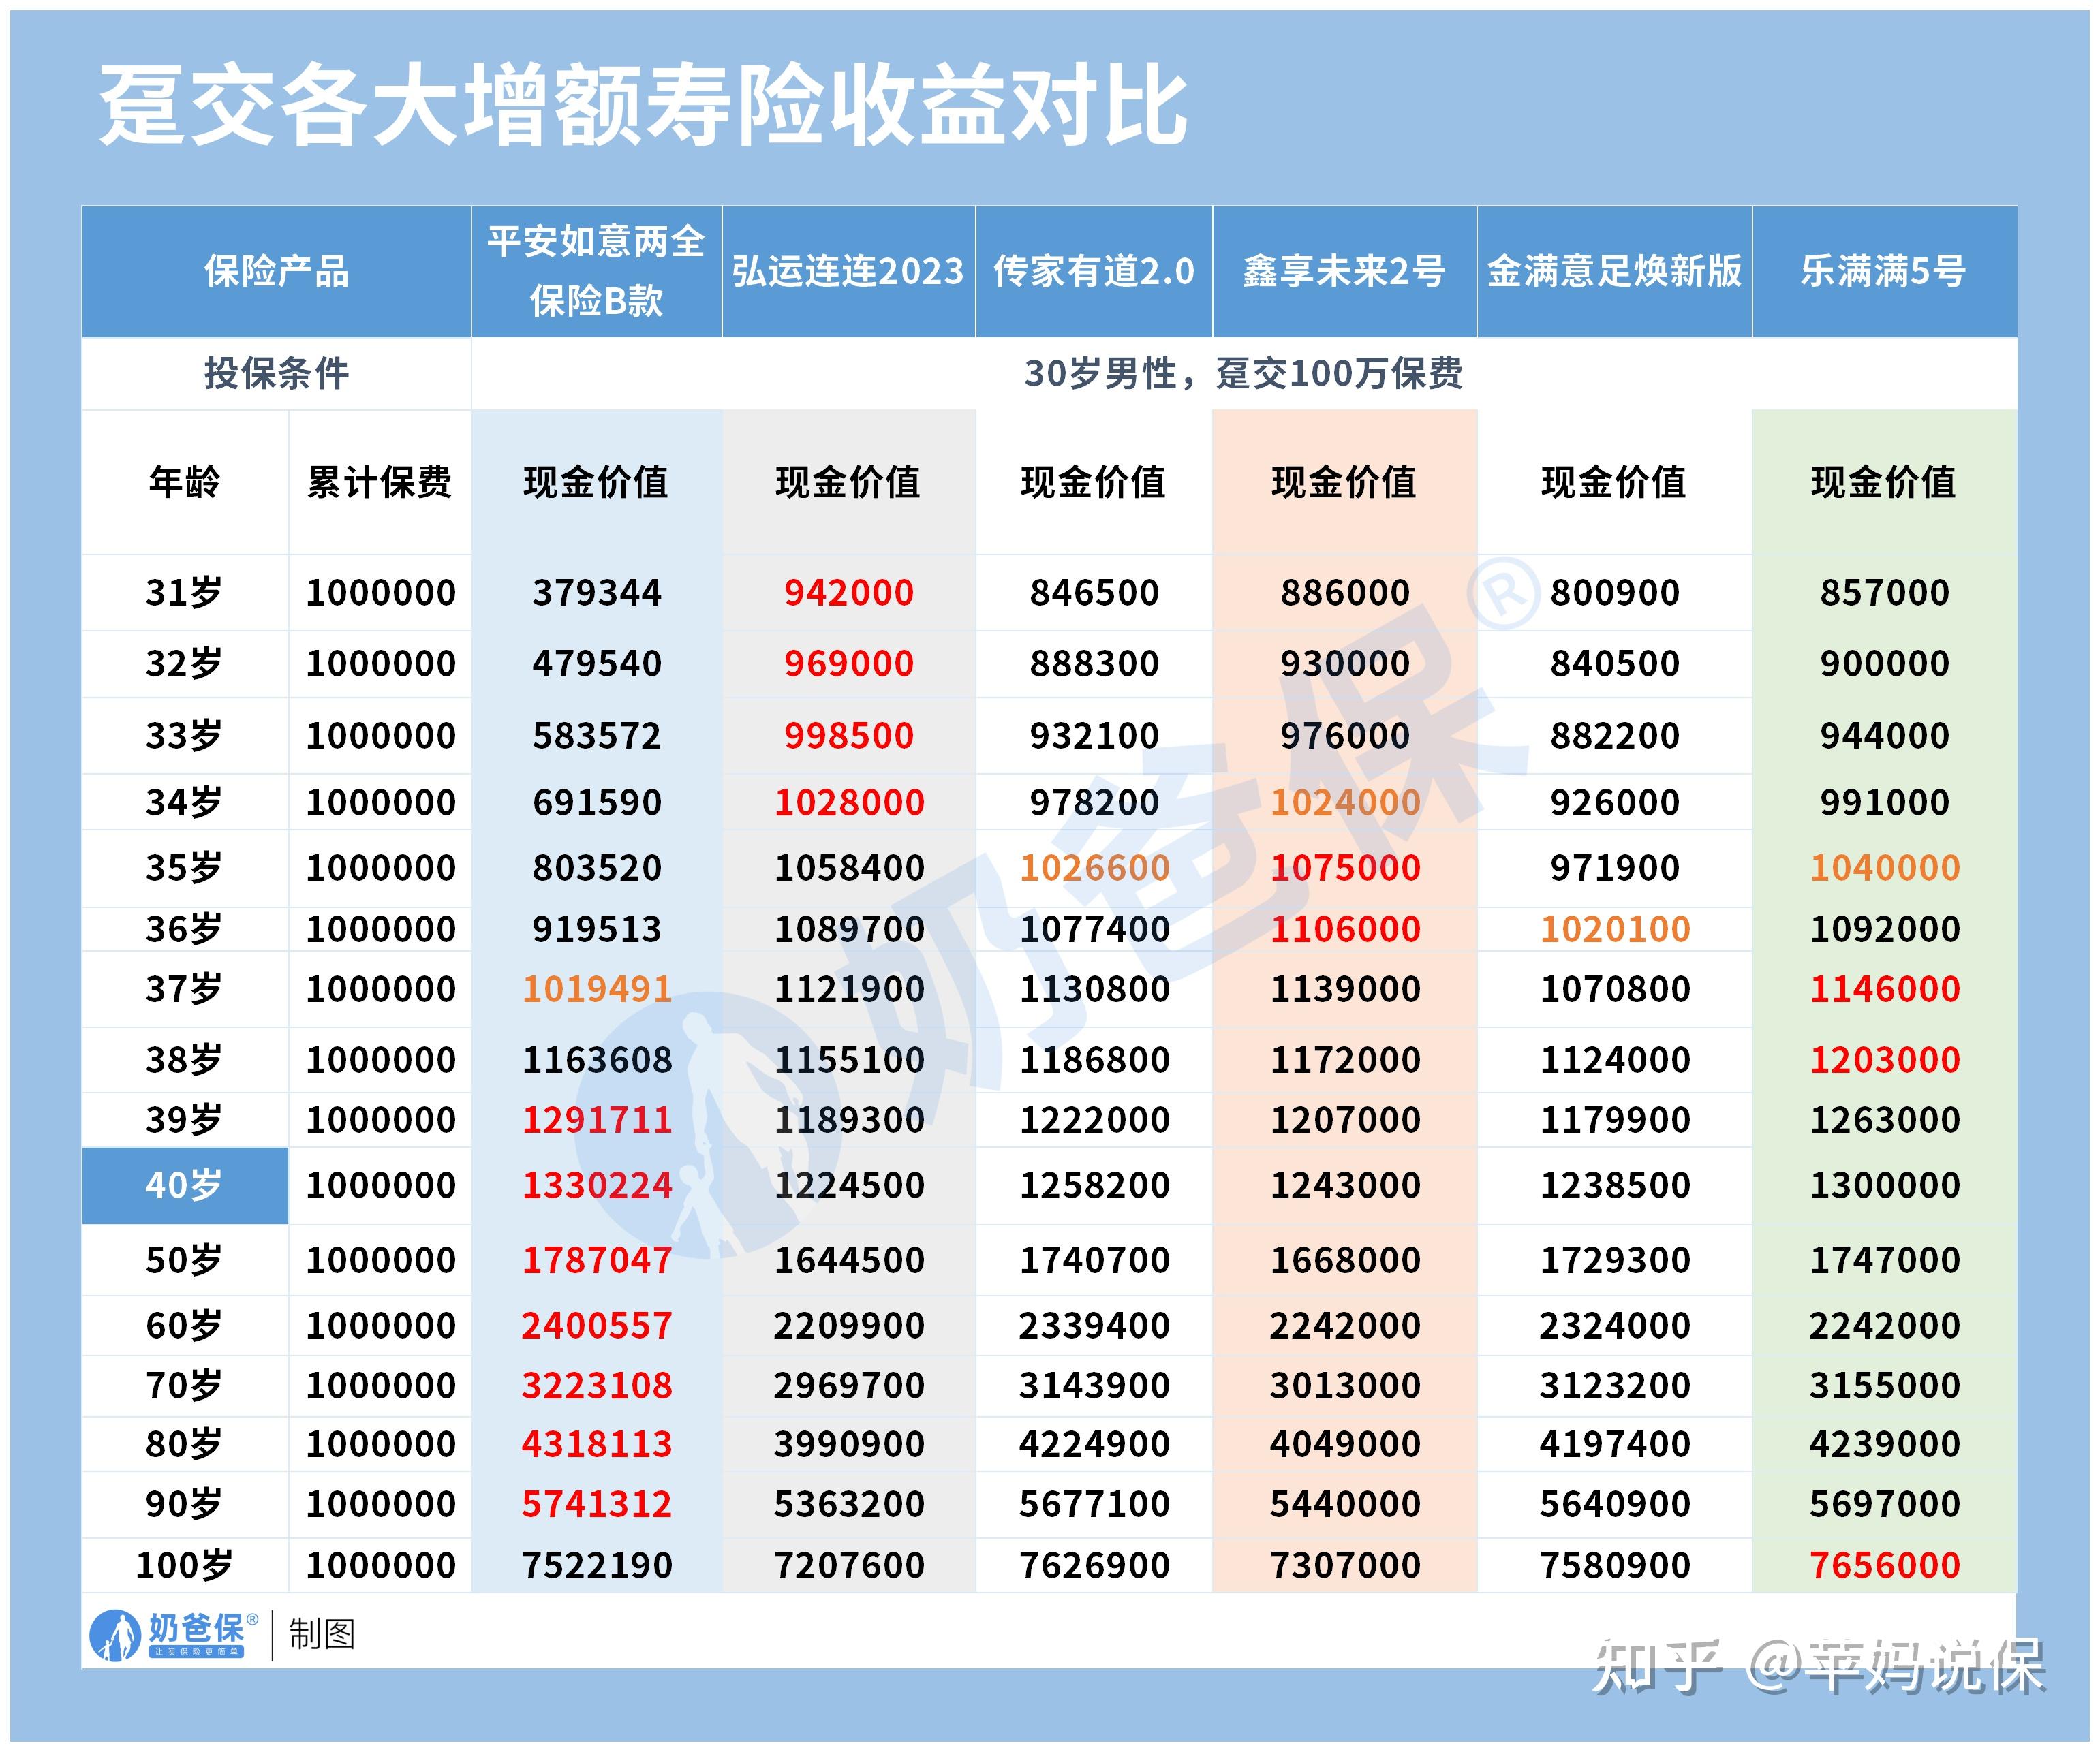Image resolution: width=2100 pixels, height=1752 pixels.
Task: Click the red value 998500
Action: (x=849, y=736)
